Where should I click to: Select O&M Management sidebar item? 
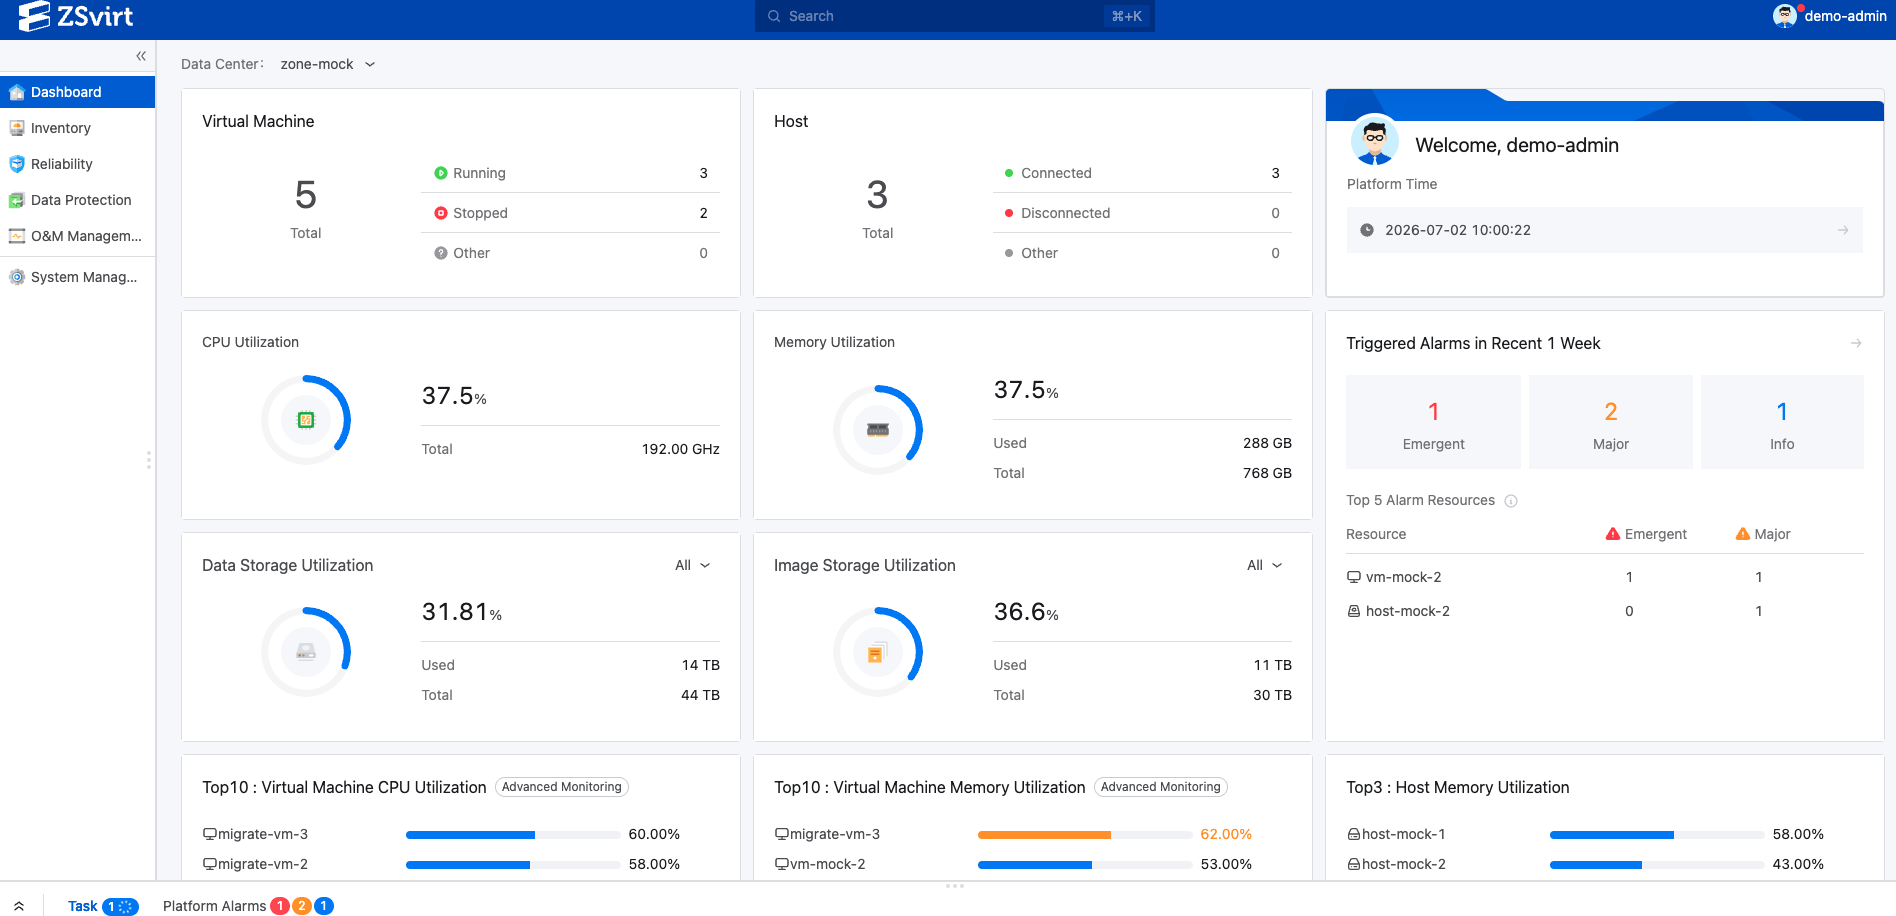click(78, 236)
